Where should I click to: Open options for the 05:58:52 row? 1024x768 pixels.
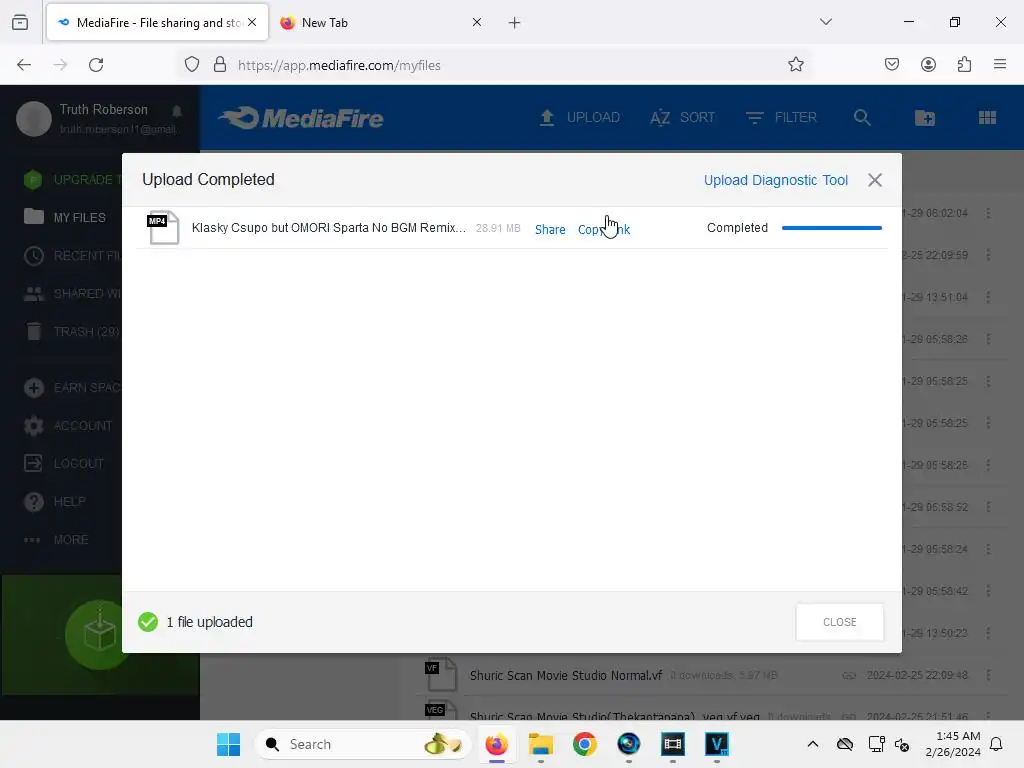[988, 507]
